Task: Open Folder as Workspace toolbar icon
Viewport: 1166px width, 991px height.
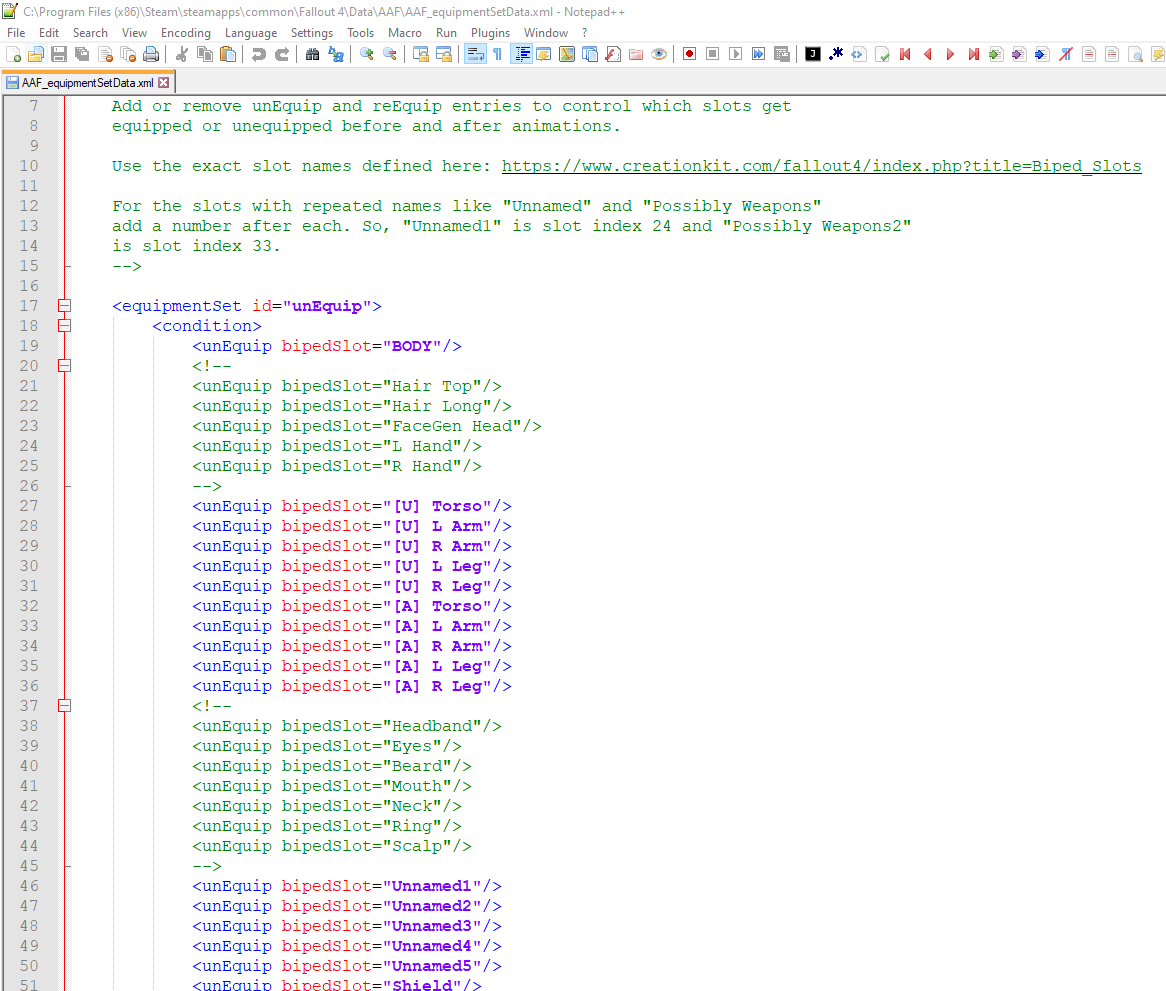Action: pyautogui.click(x=636, y=54)
